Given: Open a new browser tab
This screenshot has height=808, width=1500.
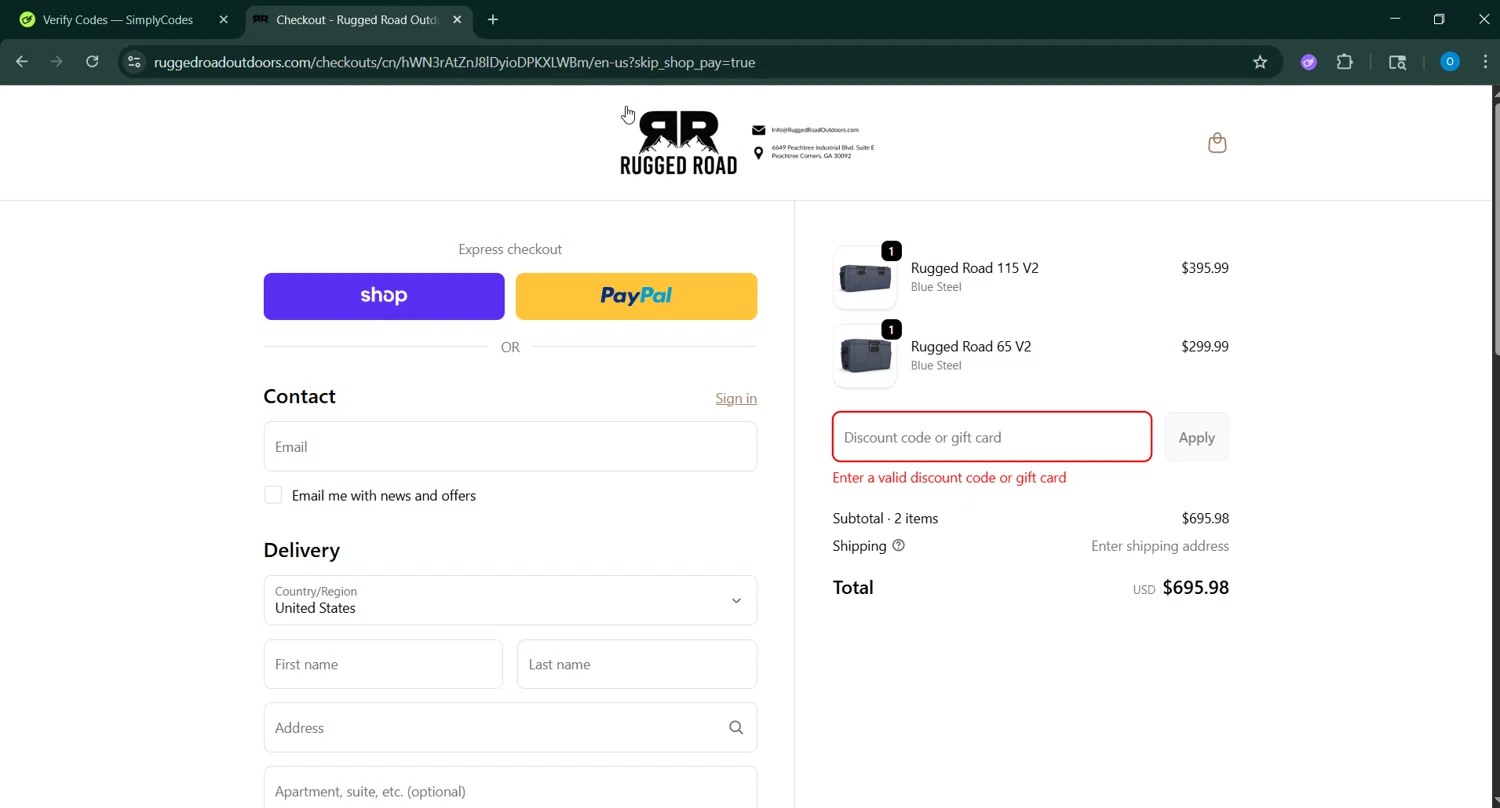Looking at the screenshot, I should (492, 19).
